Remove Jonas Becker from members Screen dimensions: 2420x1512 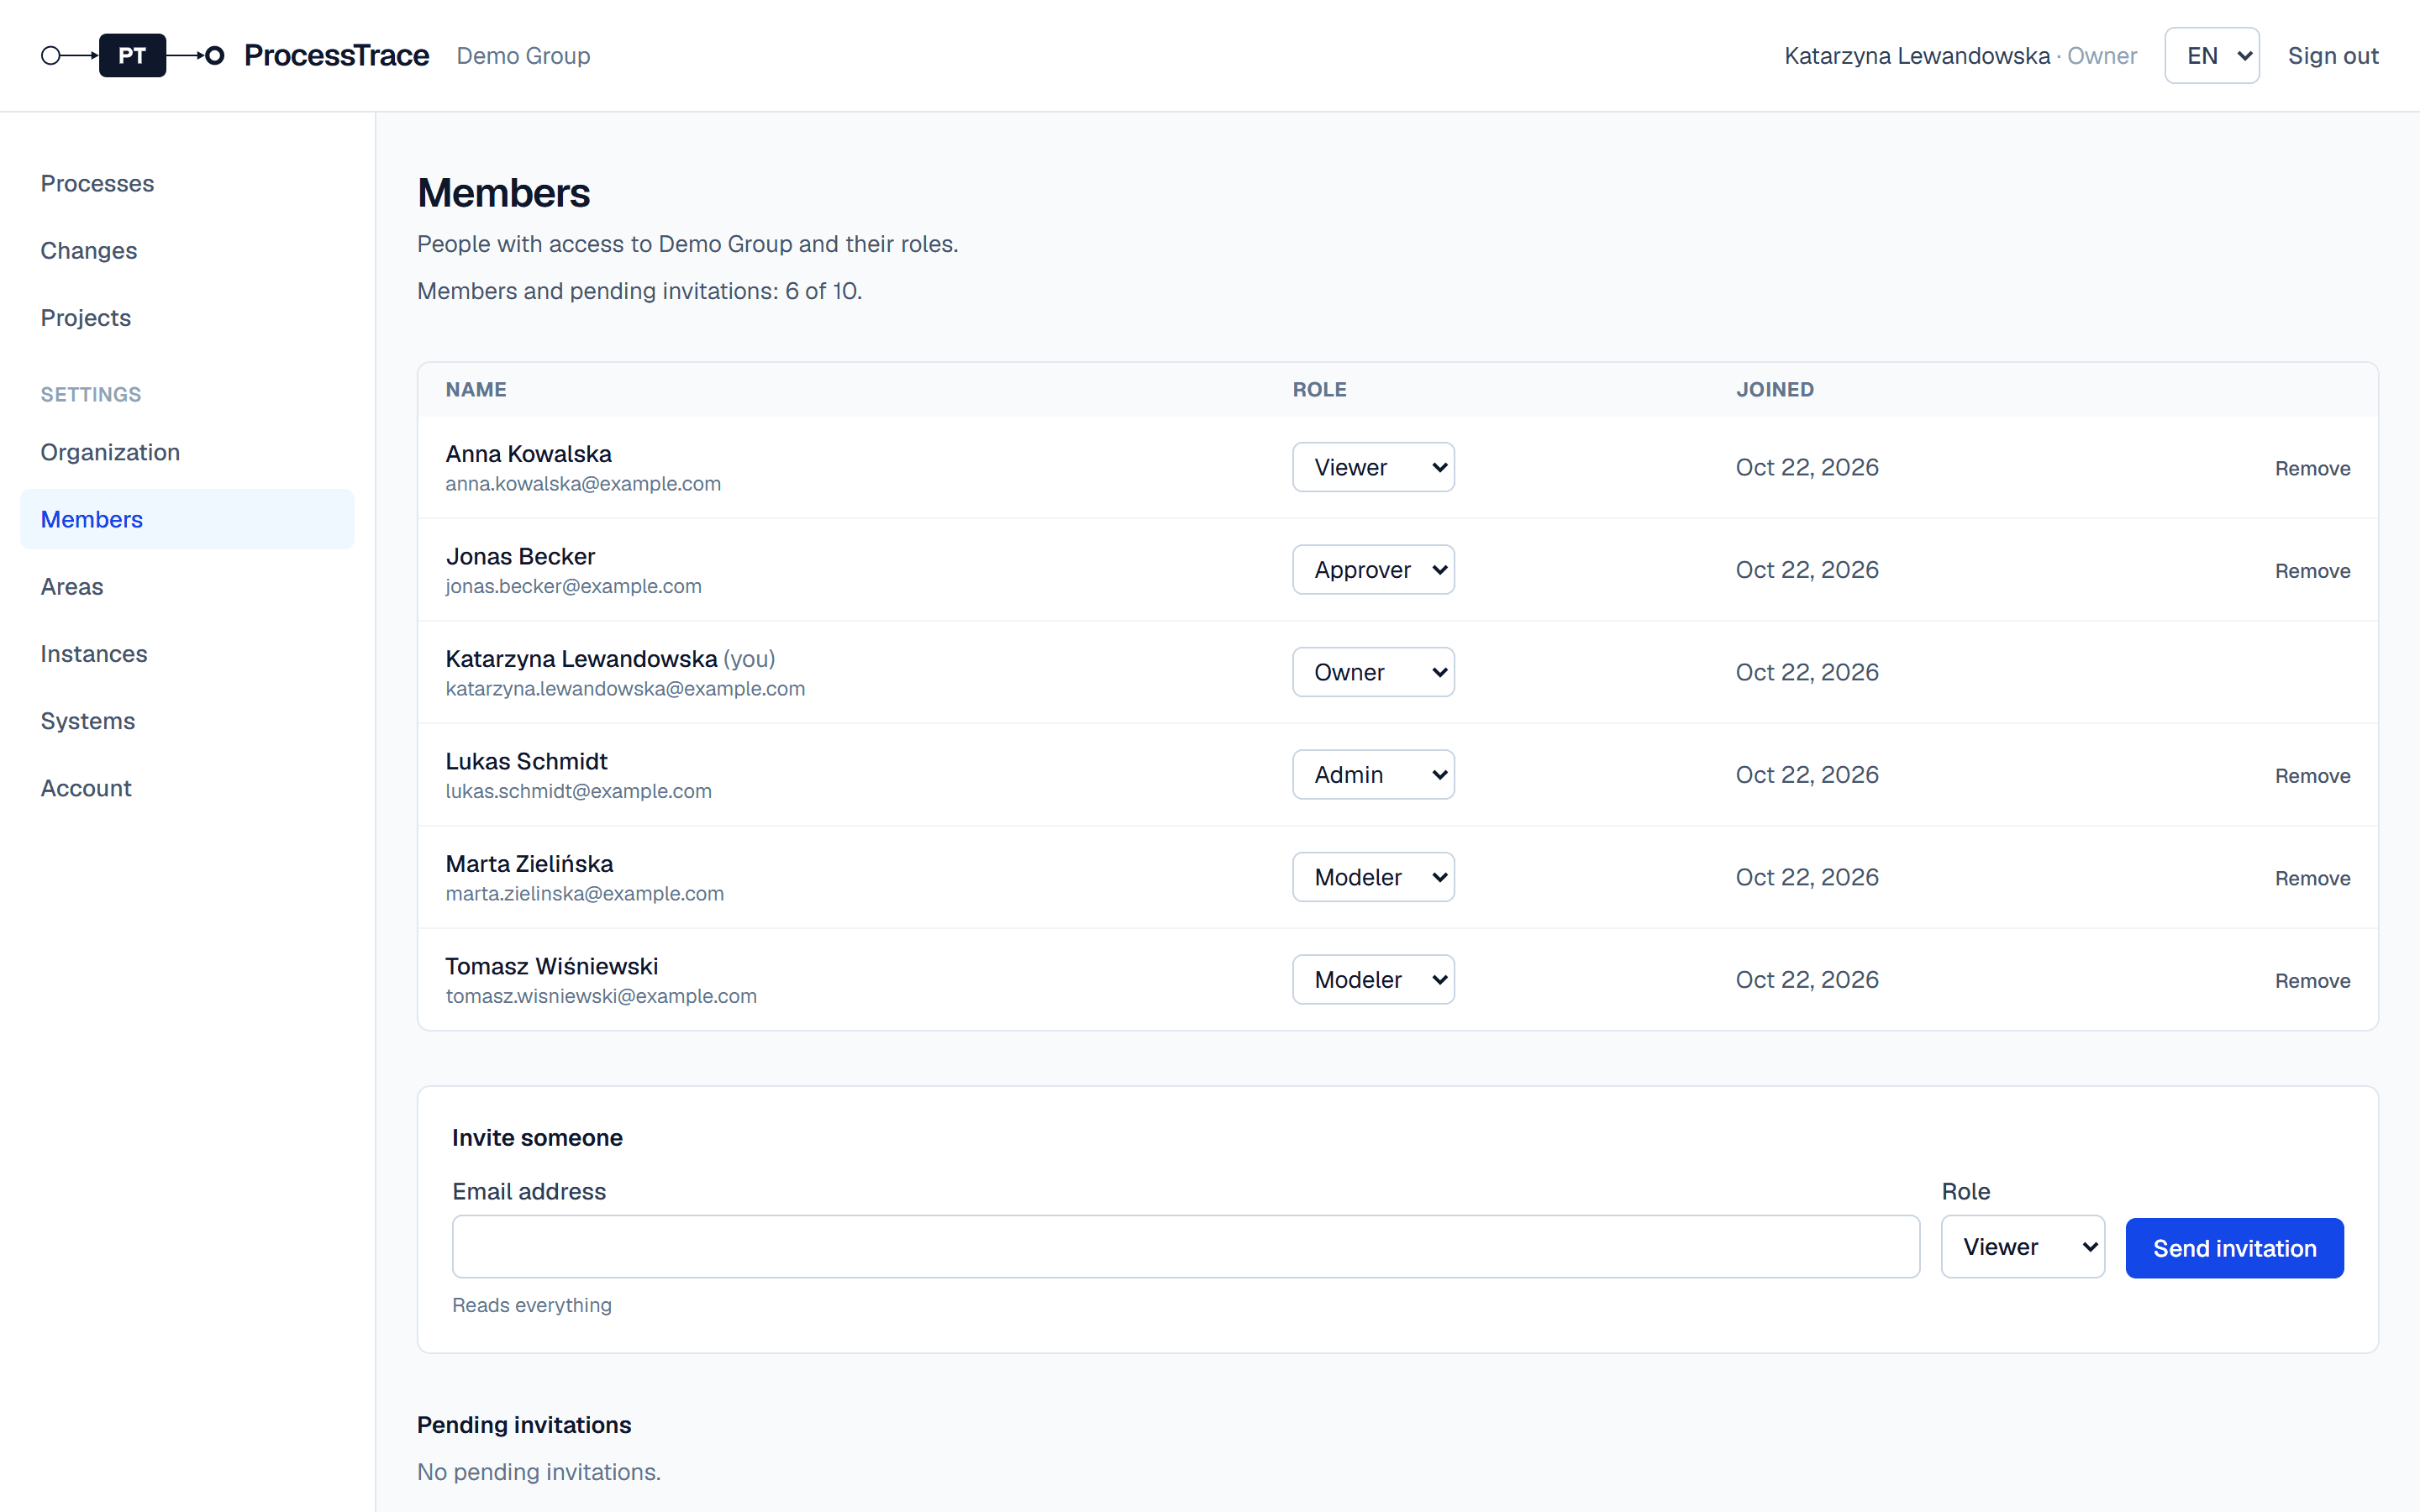click(x=2312, y=571)
